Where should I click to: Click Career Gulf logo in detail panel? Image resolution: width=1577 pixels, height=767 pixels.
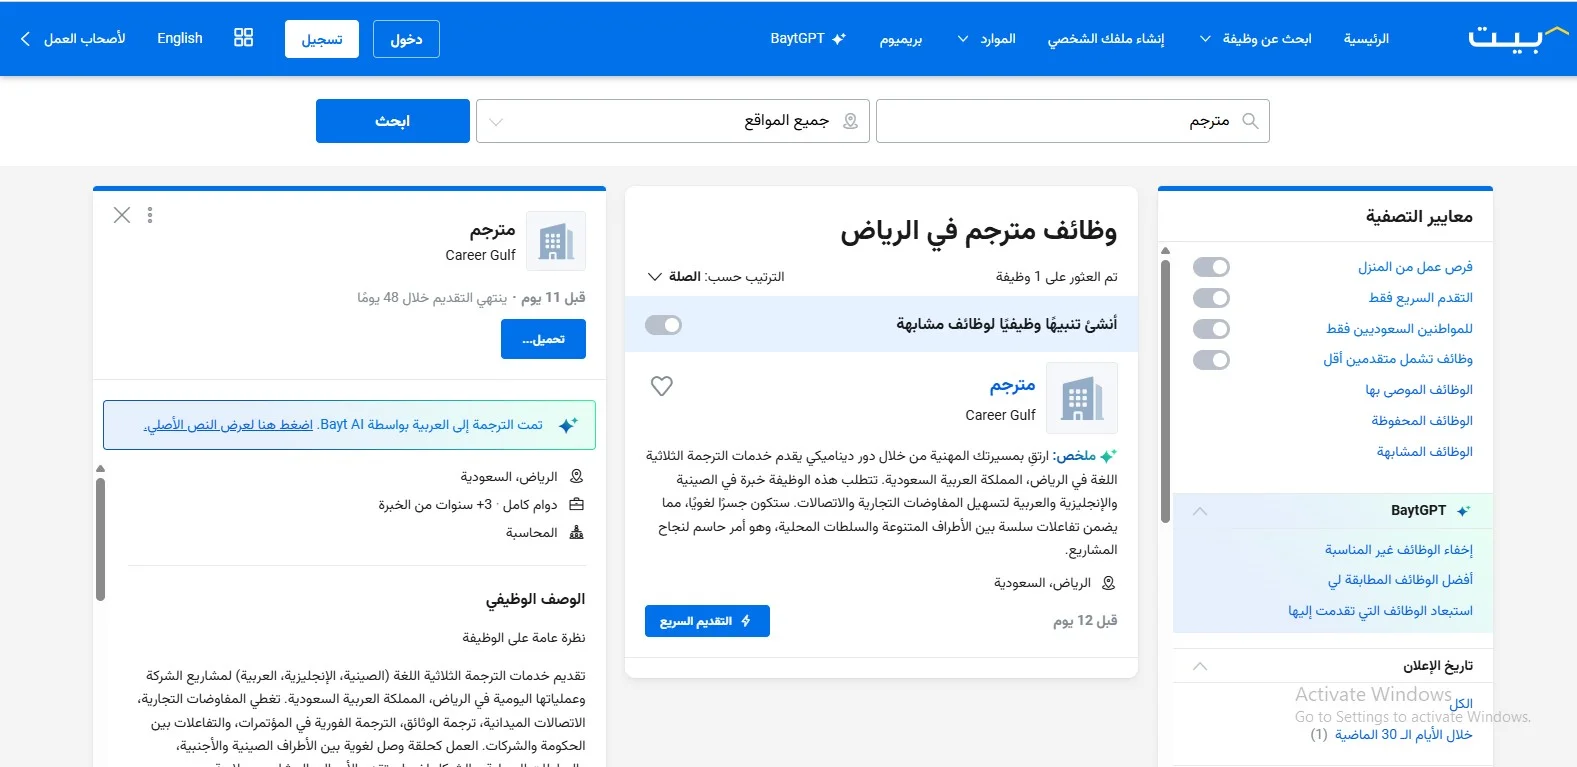pyautogui.click(x=556, y=241)
